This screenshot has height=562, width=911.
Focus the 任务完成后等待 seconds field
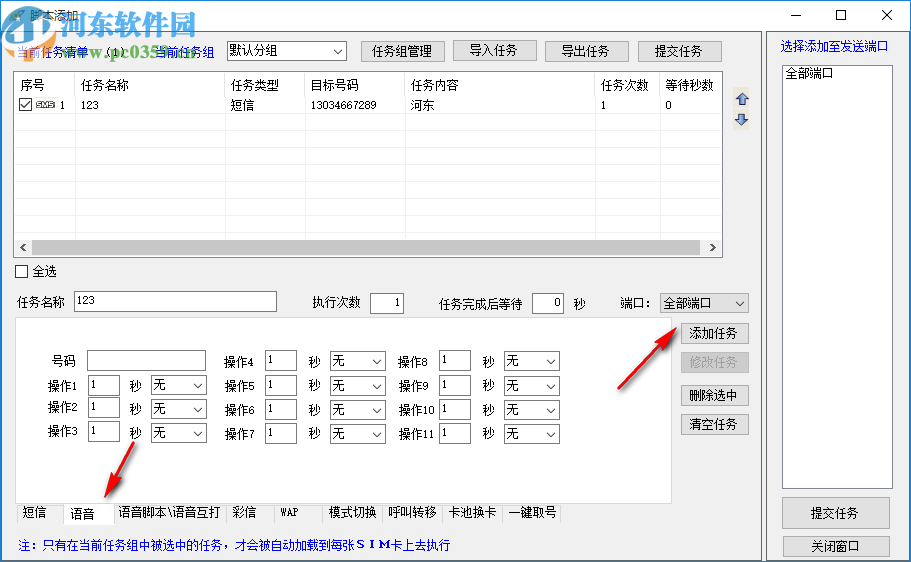[548, 303]
